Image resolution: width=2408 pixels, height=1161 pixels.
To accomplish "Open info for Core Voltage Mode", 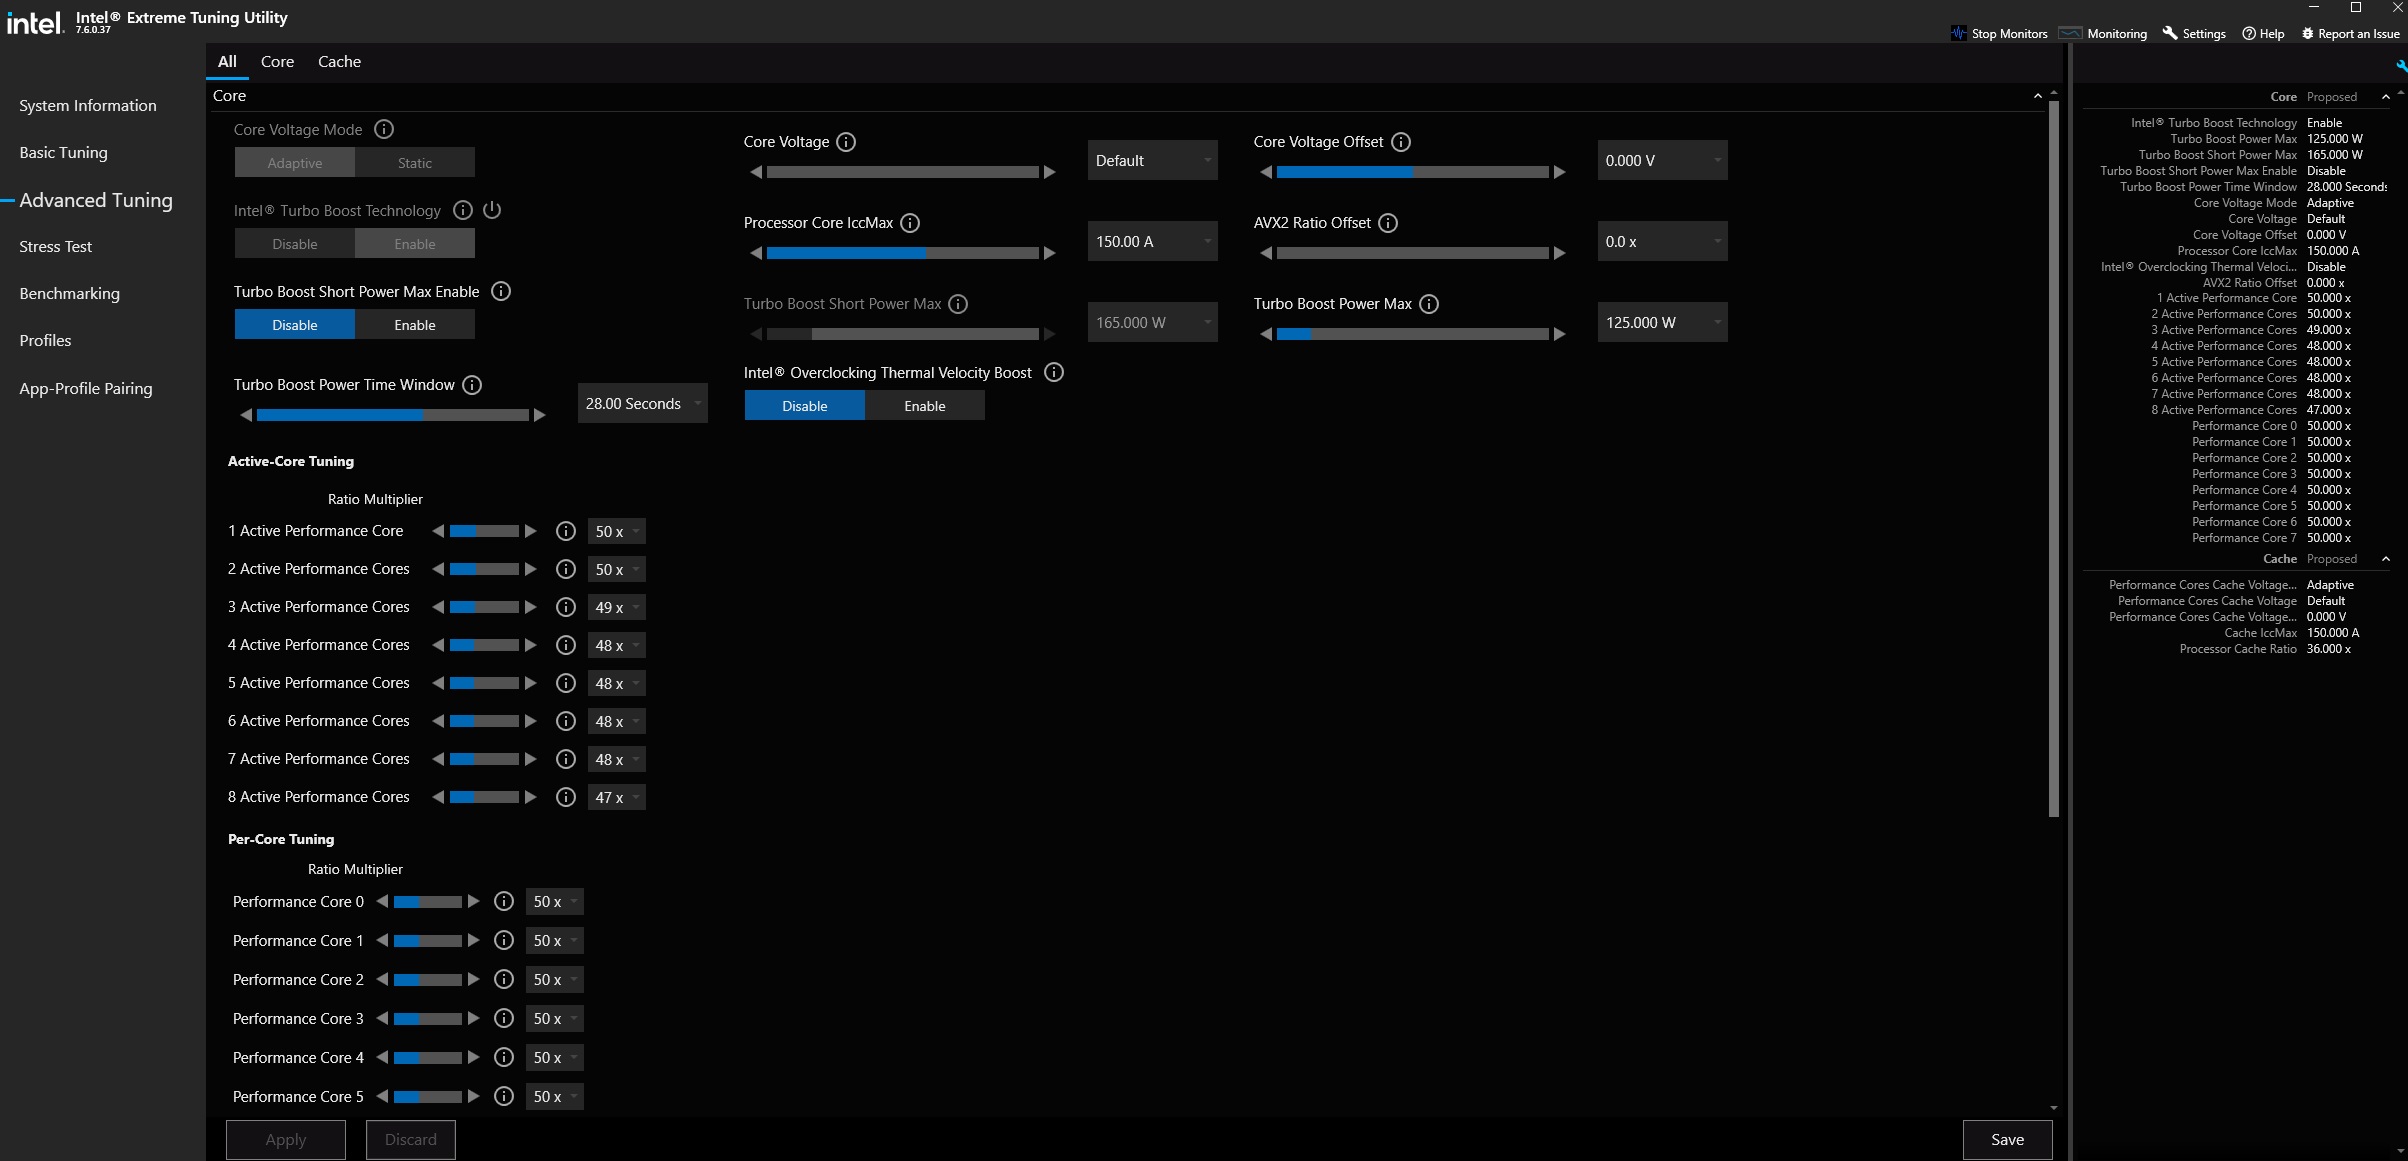I will (x=384, y=129).
